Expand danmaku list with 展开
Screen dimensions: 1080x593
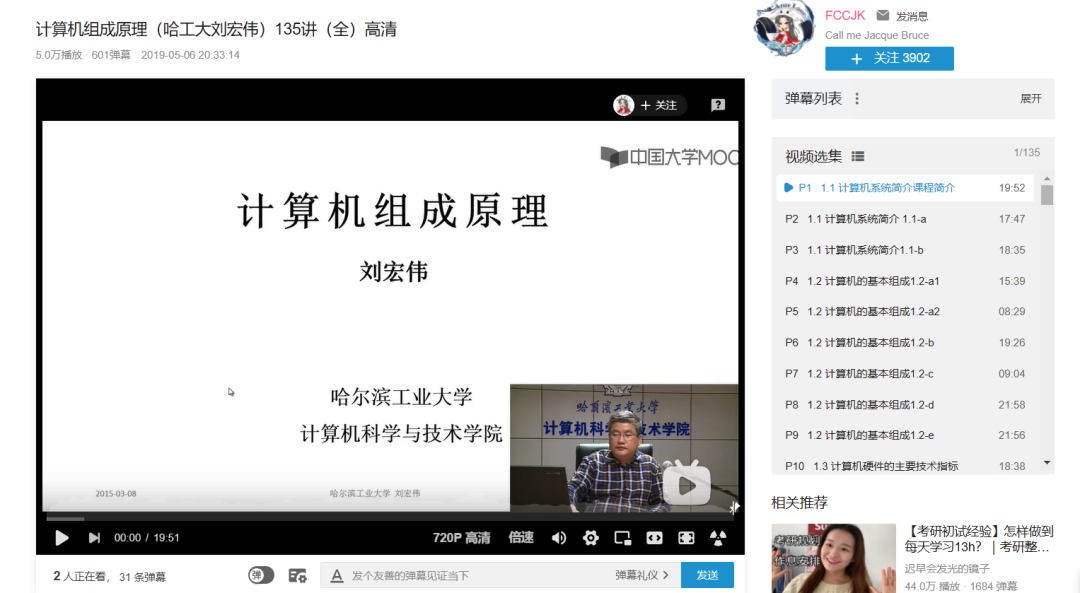tap(1030, 98)
